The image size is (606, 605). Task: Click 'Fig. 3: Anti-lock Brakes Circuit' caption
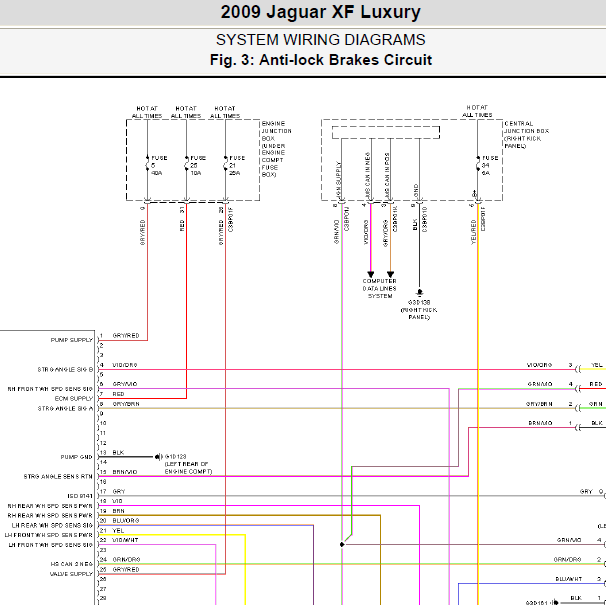pyautogui.click(x=320, y=60)
